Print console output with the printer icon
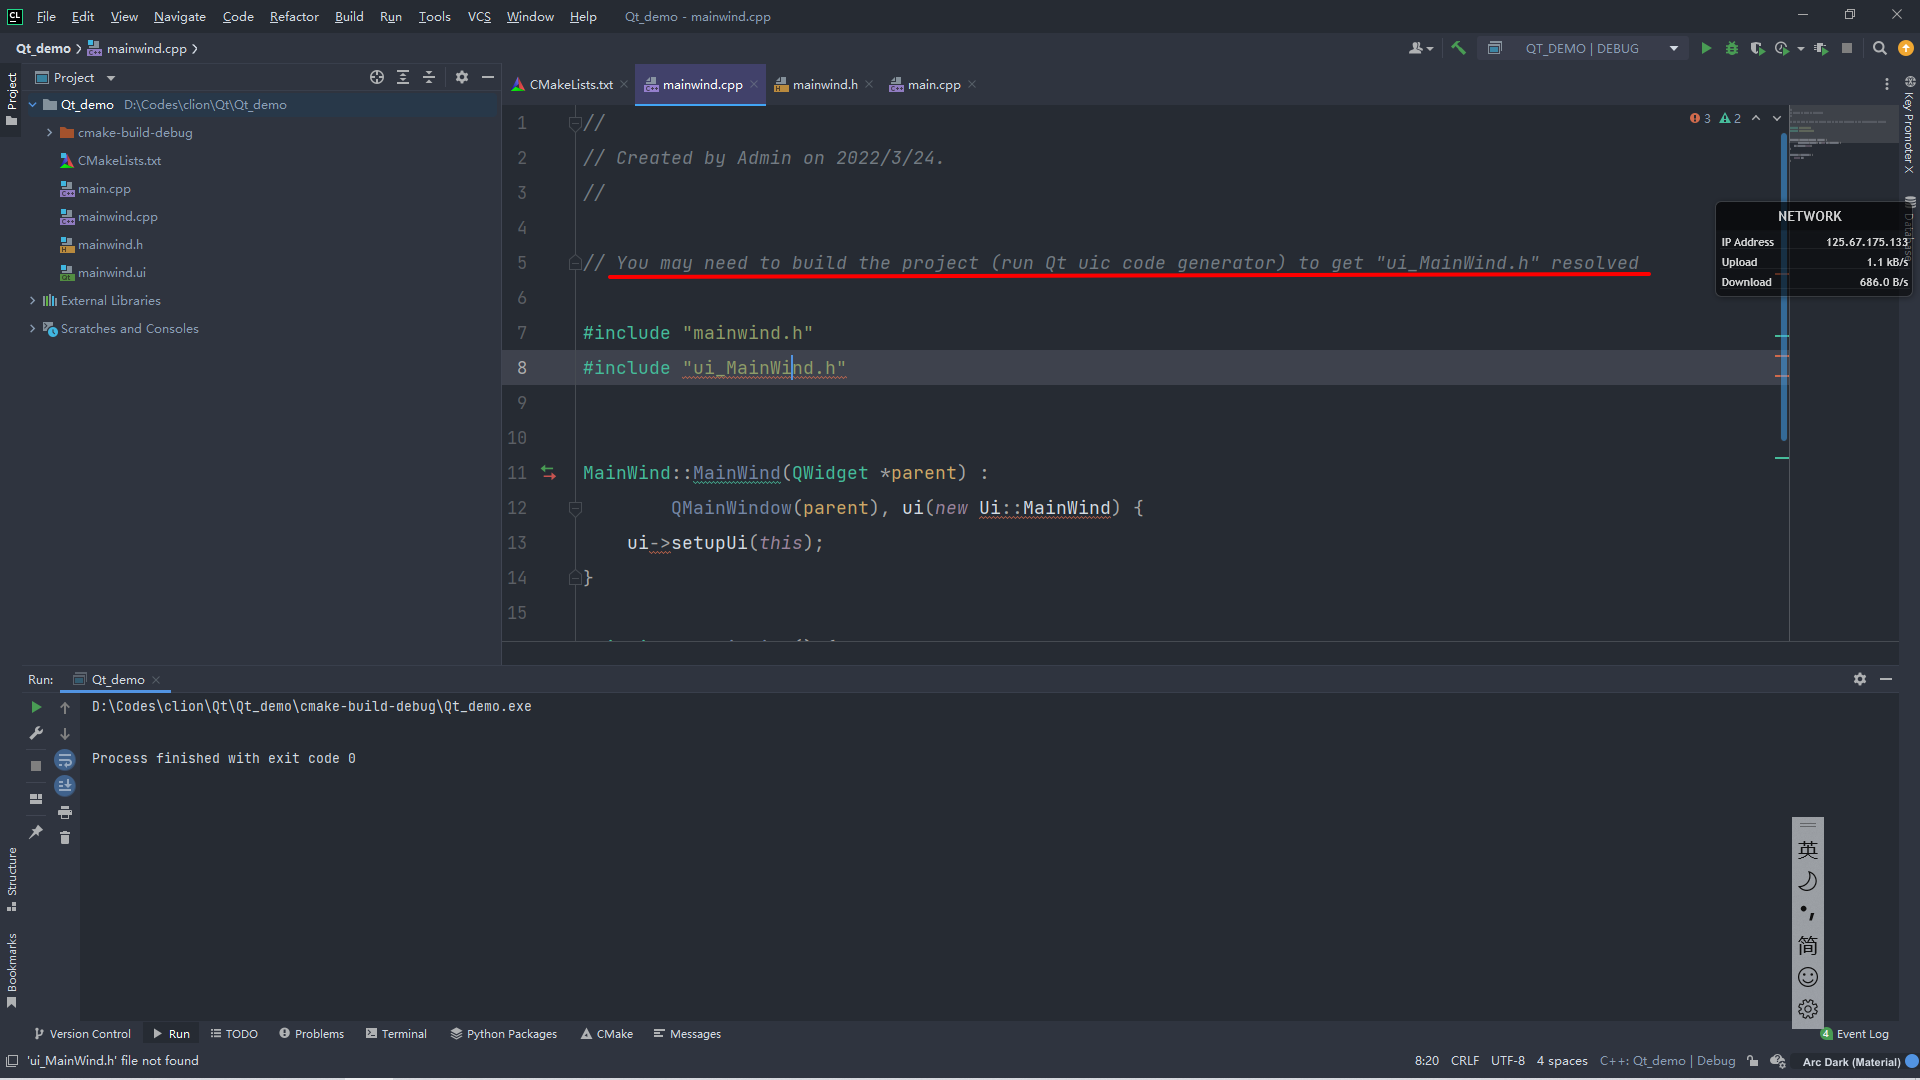The image size is (1920, 1080). (65, 812)
